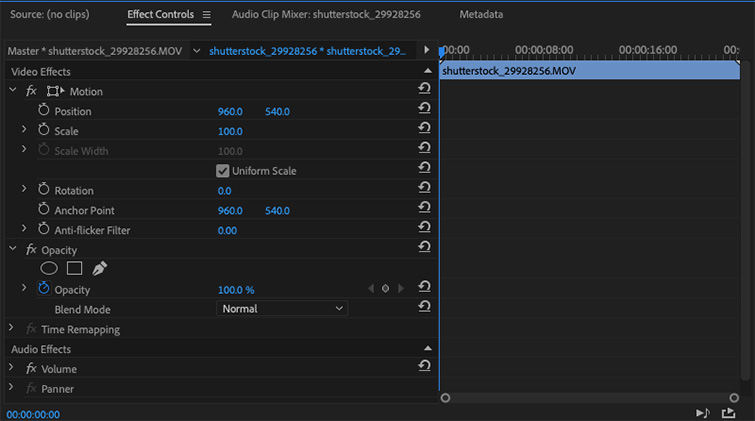This screenshot has height=421, width=755.
Task: Expand the Scale property
Action: click(24, 131)
